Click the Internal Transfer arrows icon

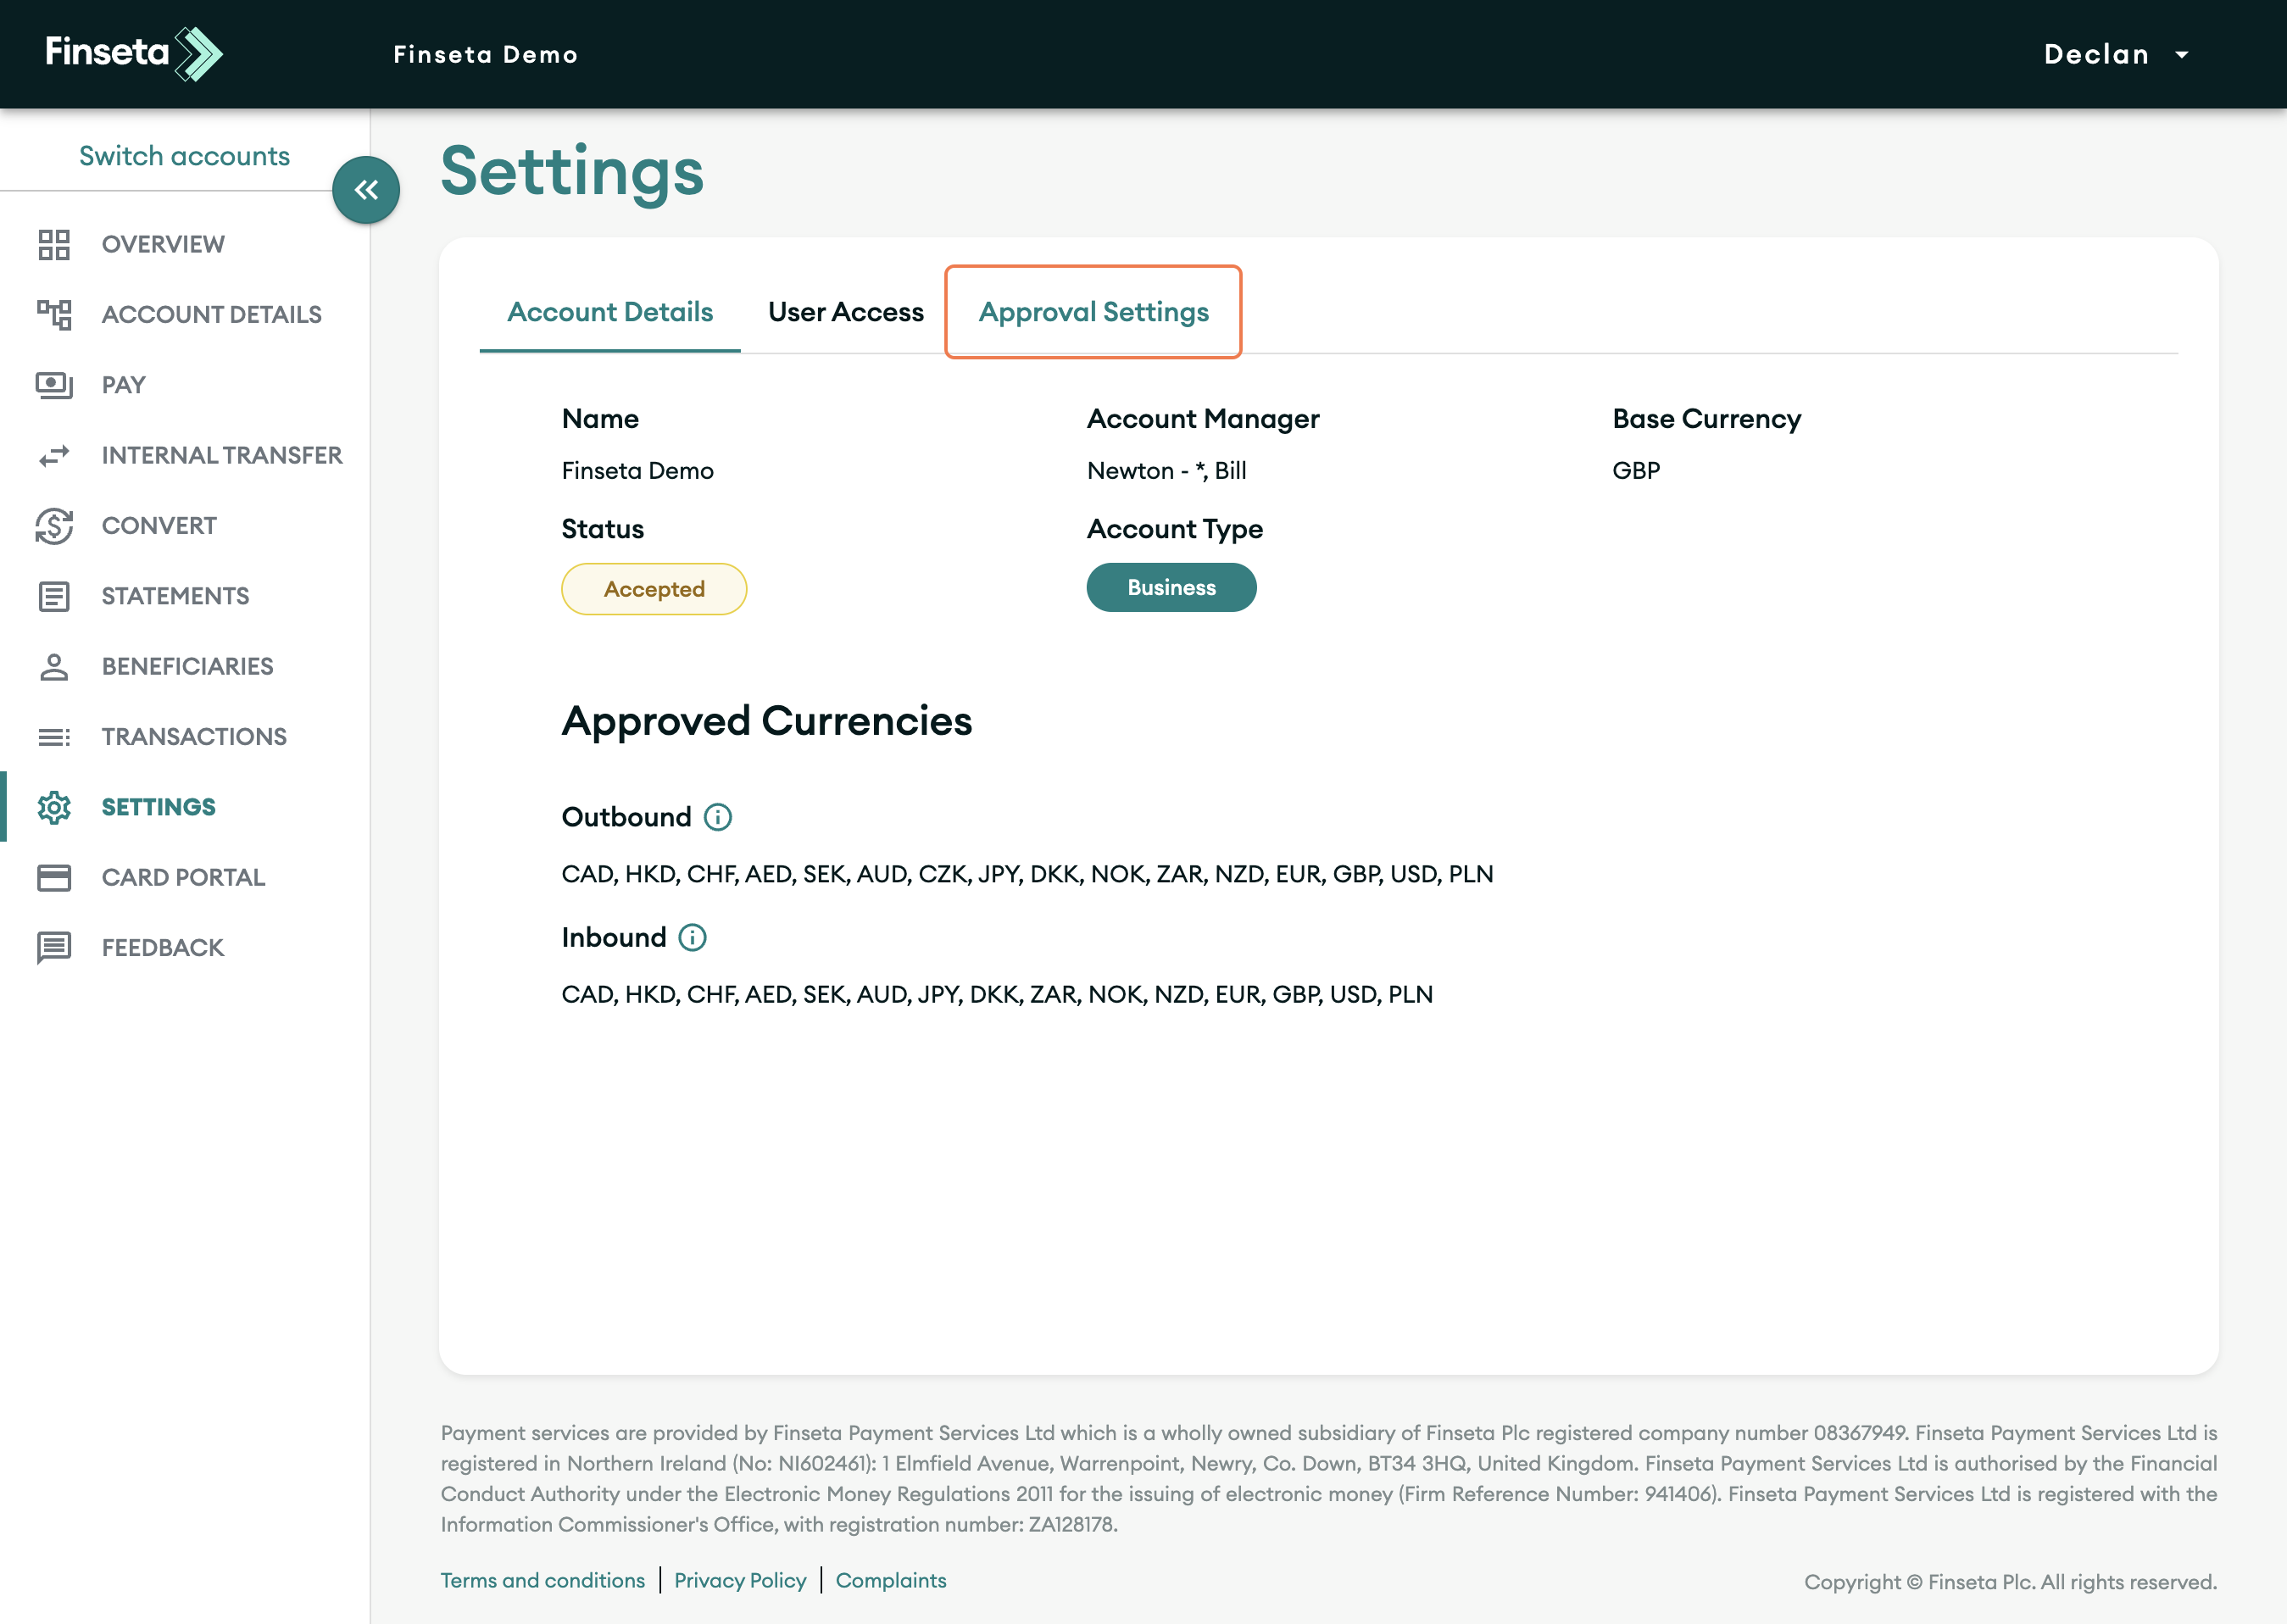[x=54, y=455]
